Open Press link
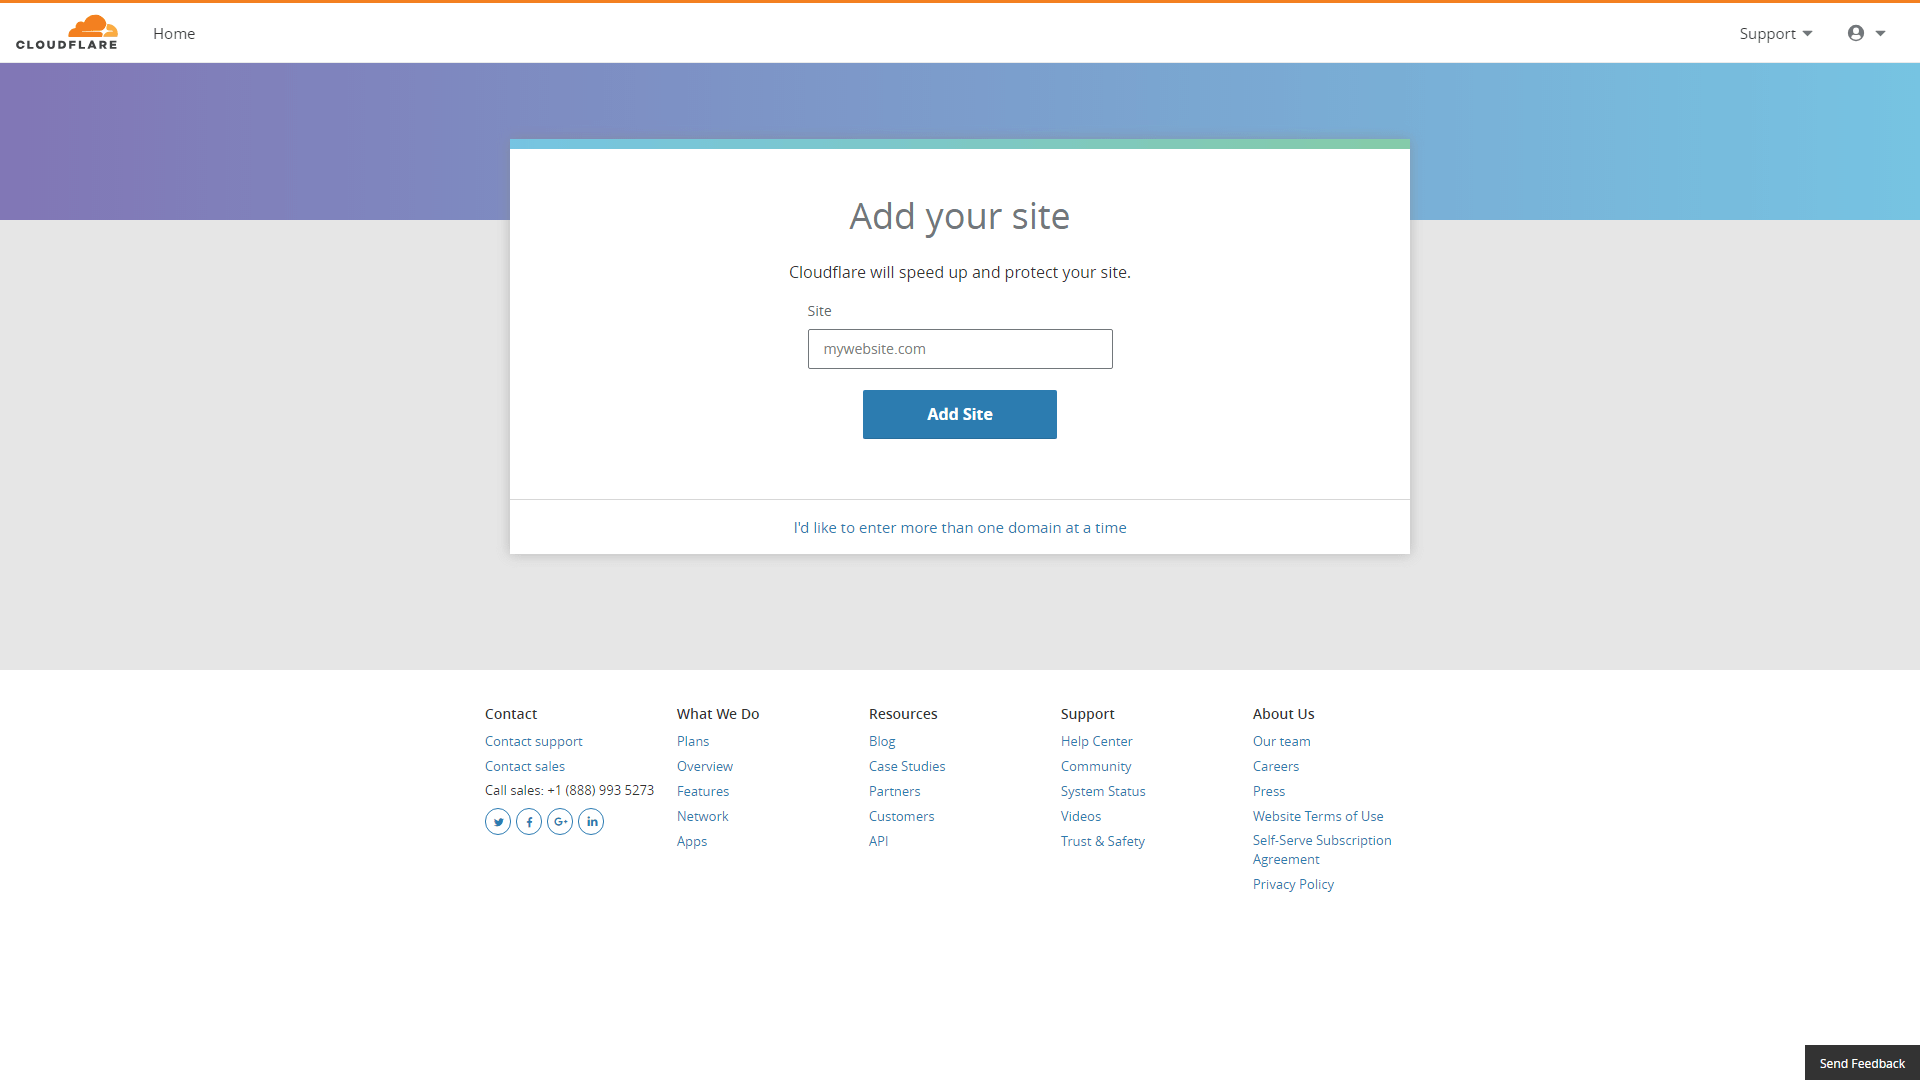Screen dimensions: 1920x1080 coord(1269,791)
